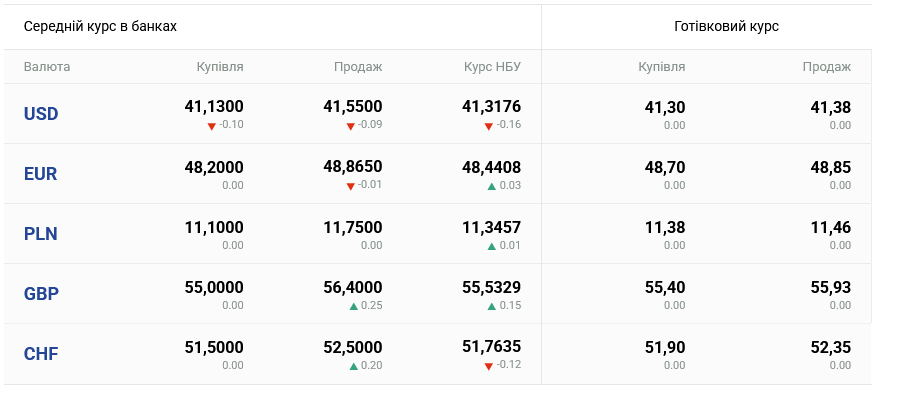The height and width of the screenshot is (396, 900).
Task: Click the green up arrow under GBP Курс НБУ
Action: (491, 306)
